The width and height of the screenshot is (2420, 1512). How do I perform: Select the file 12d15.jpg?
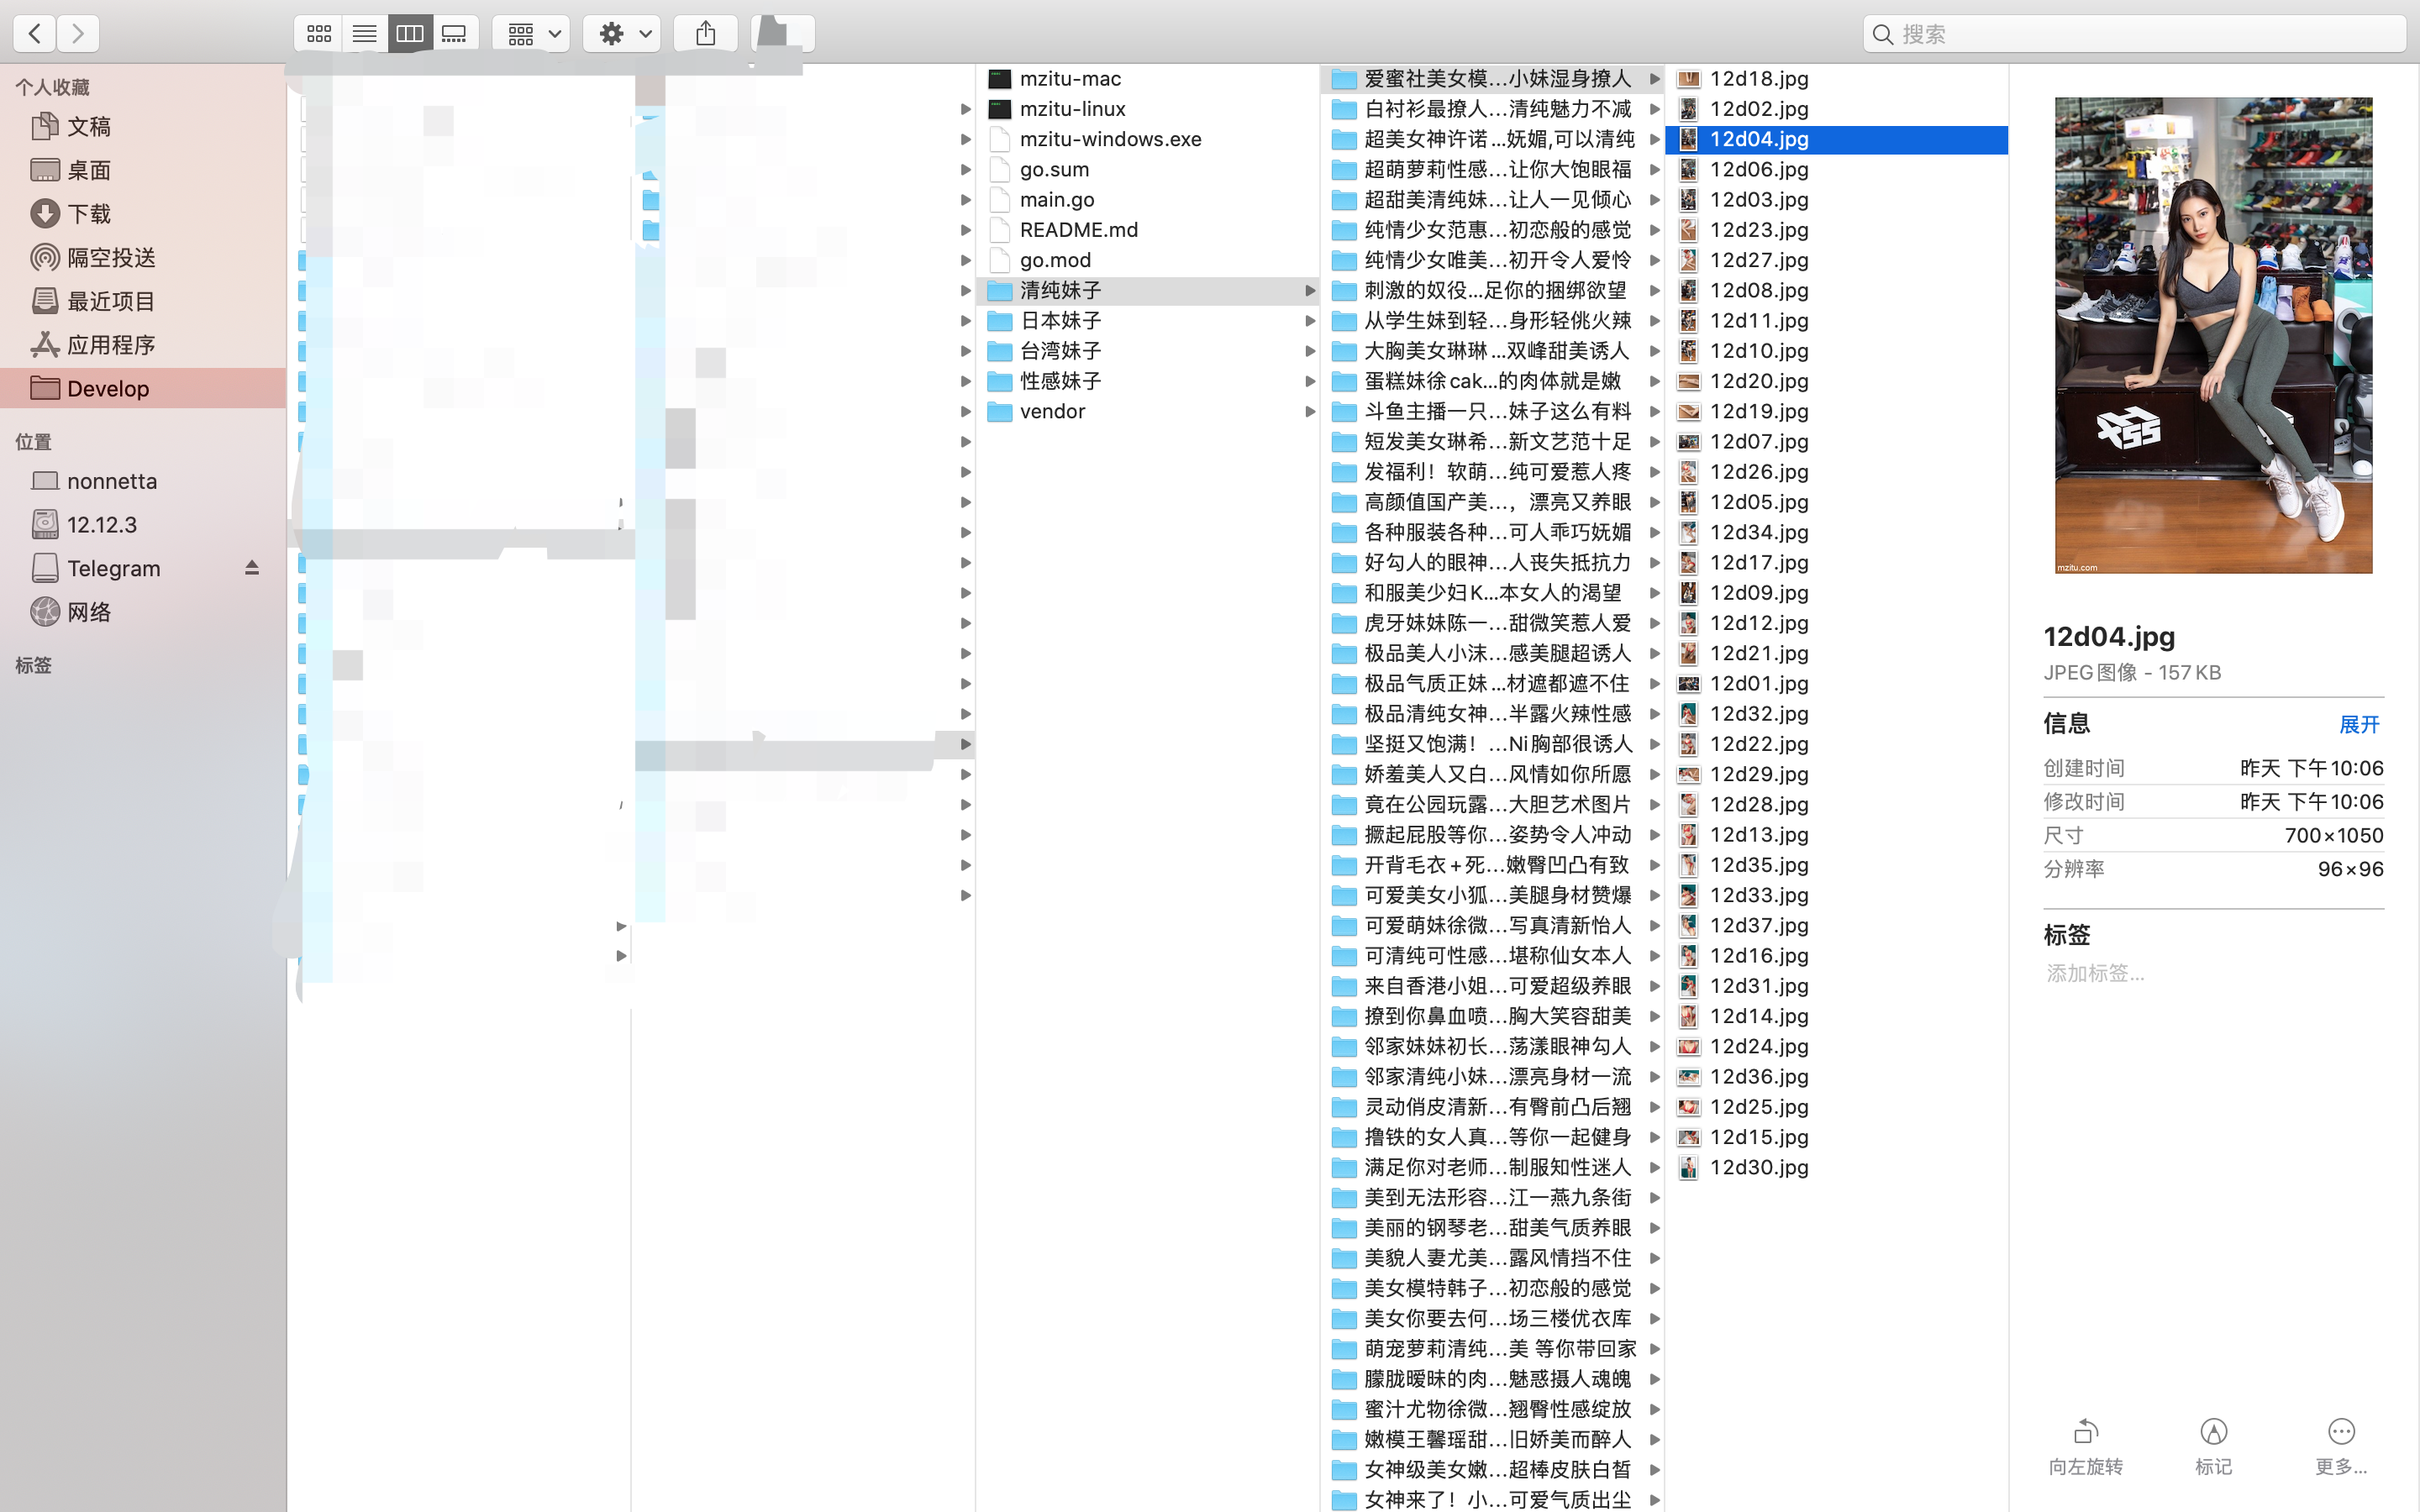pyautogui.click(x=1837, y=1137)
